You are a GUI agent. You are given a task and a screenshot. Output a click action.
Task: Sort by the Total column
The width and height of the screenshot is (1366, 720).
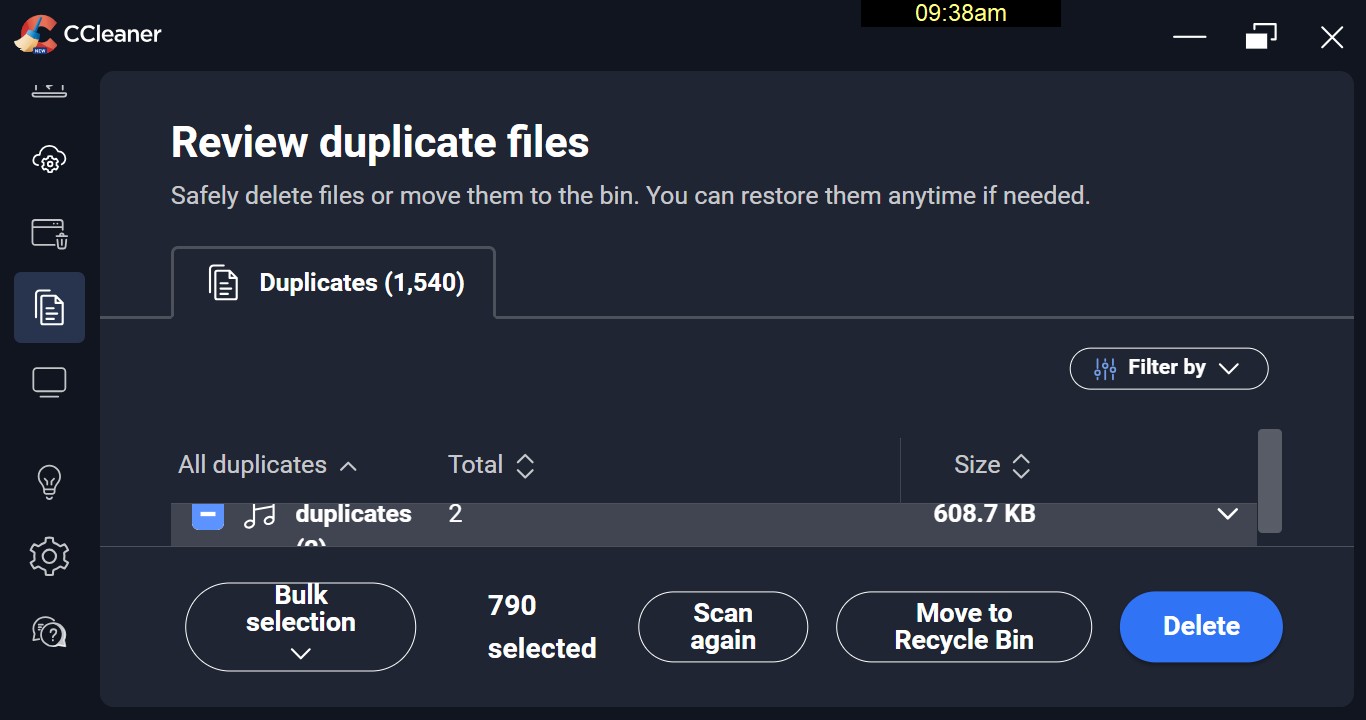click(491, 465)
